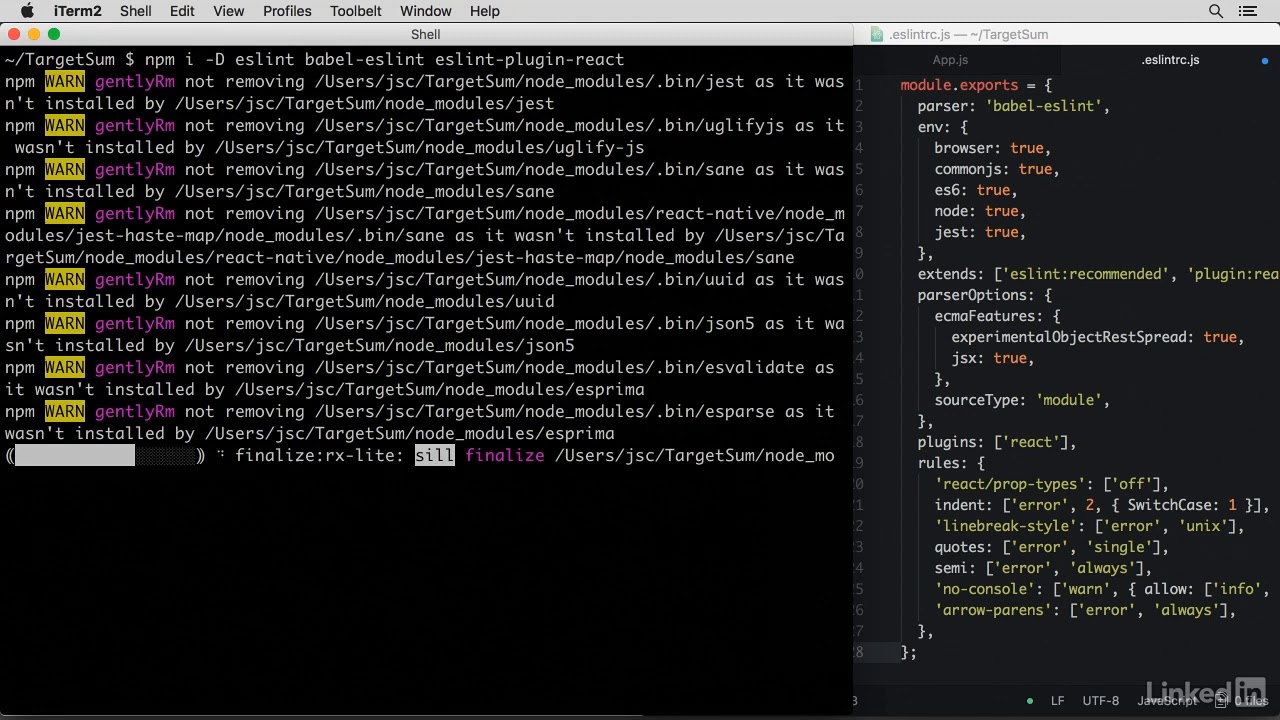Click the green status dot in editor status bar

click(x=1029, y=701)
